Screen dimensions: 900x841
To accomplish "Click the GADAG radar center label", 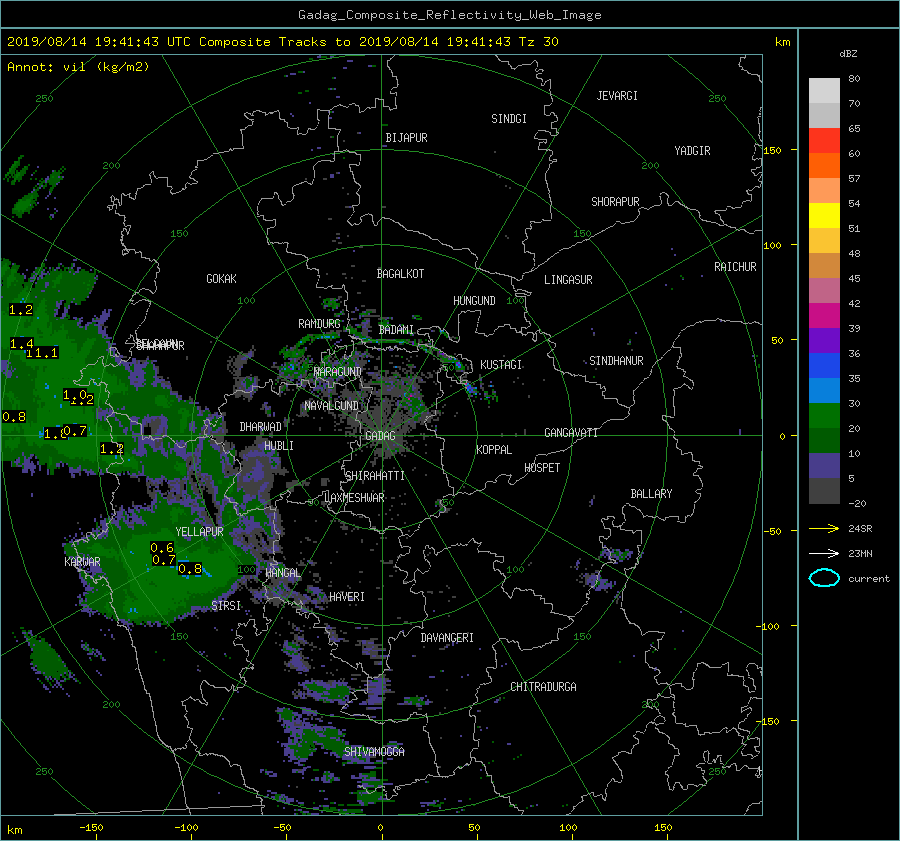I will coord(380,436).
